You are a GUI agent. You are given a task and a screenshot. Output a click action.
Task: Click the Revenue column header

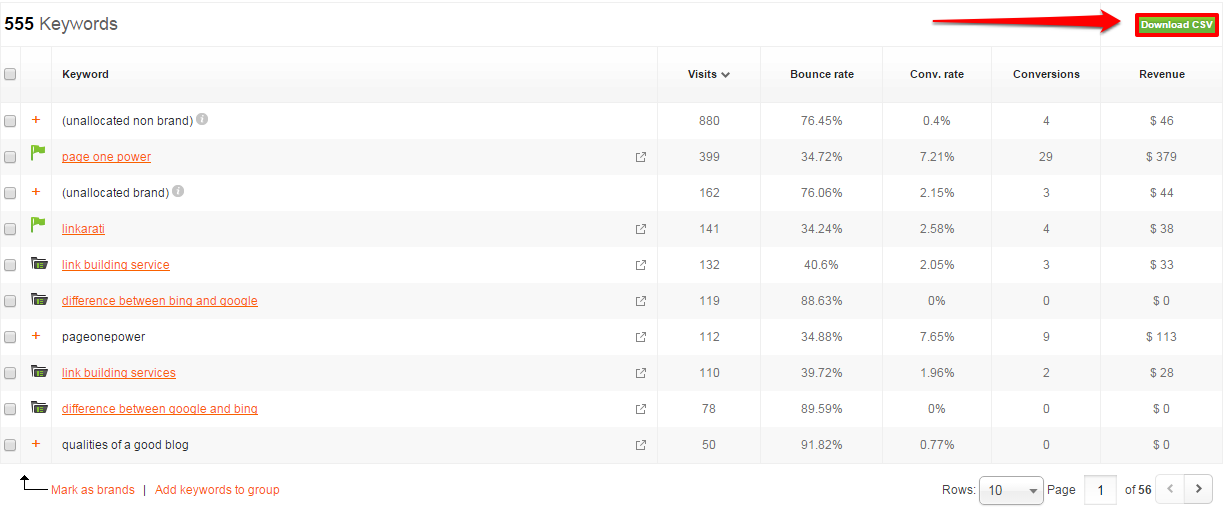tap(1161, 74)
